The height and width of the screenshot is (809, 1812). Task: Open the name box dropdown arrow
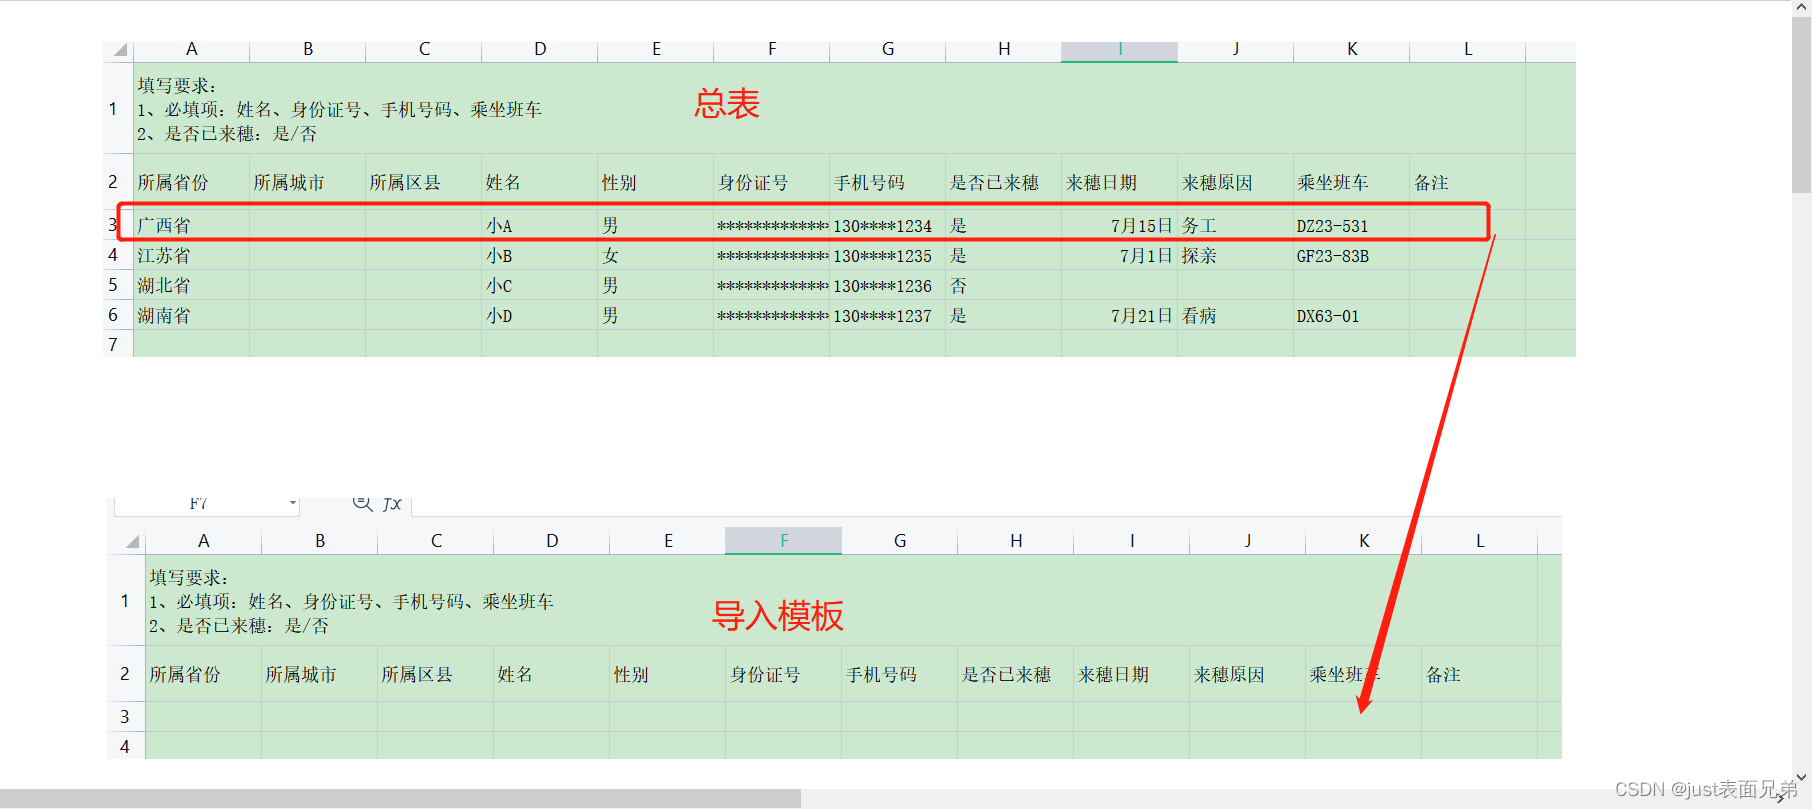[292, 503]
